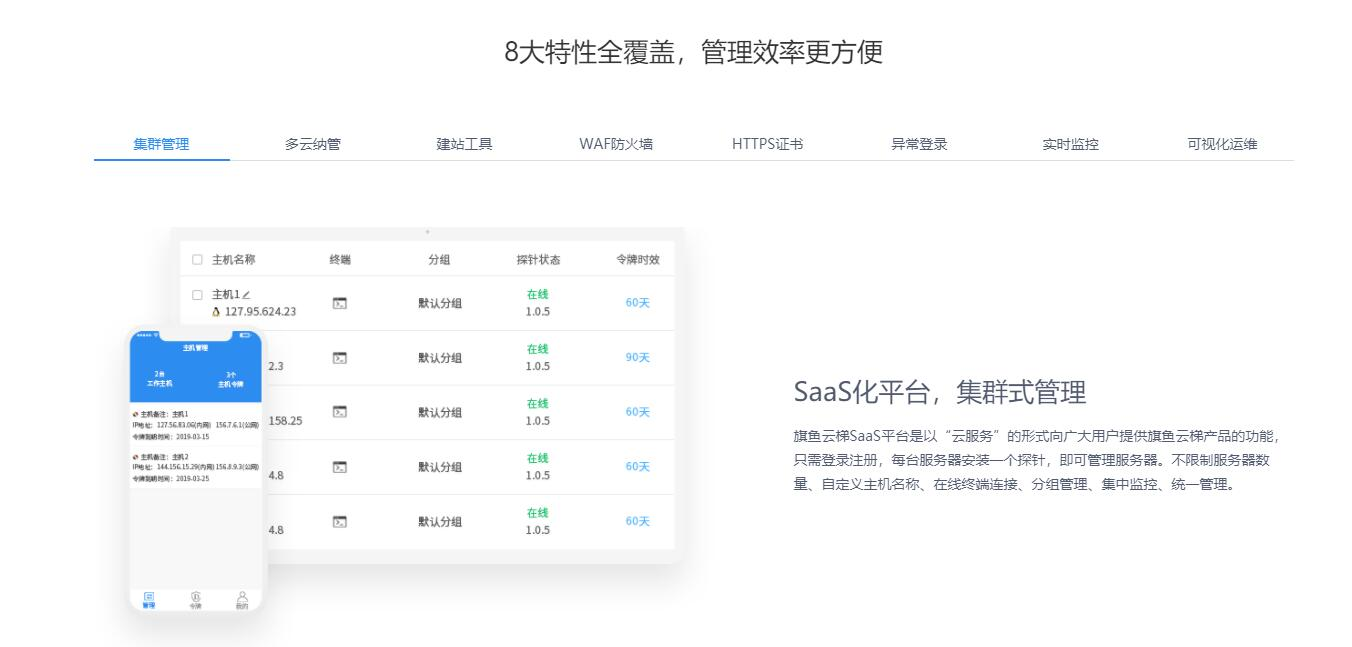Select the 异常登录 tab
The height and width of the screenshot is (647, 1352).
[x=919, y=144]
